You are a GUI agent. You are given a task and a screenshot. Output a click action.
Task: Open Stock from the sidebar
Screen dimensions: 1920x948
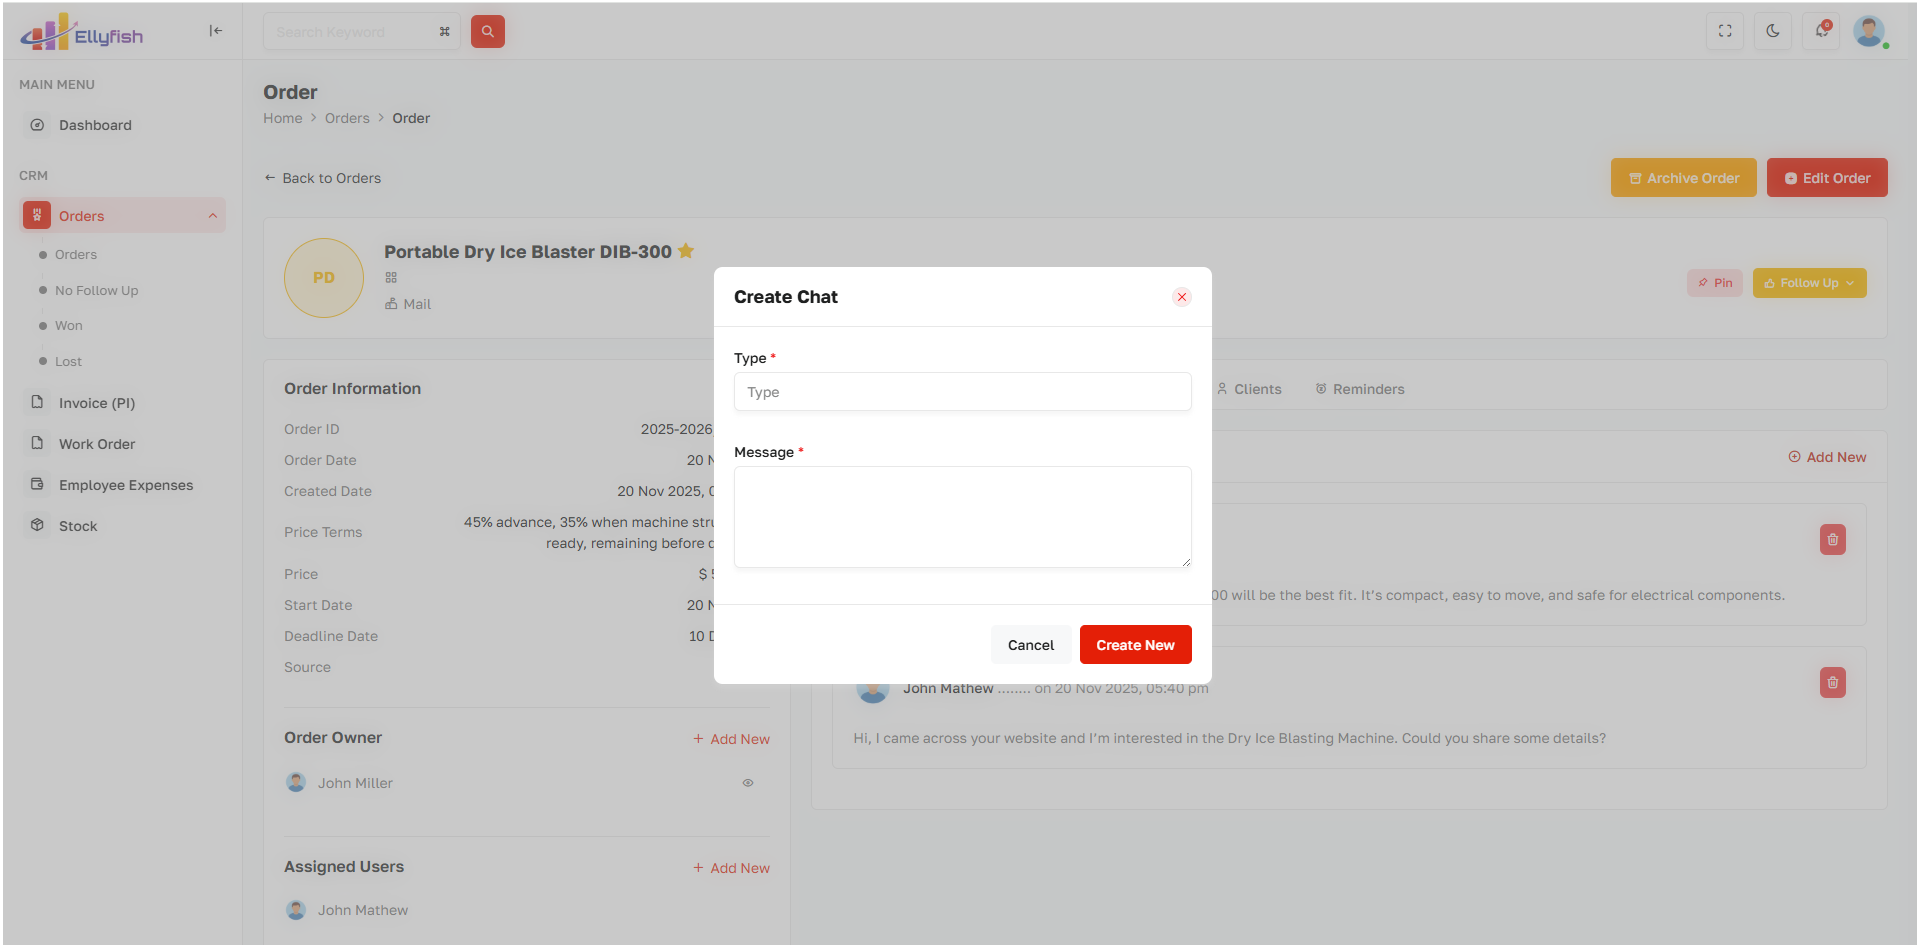pos(78,526)
